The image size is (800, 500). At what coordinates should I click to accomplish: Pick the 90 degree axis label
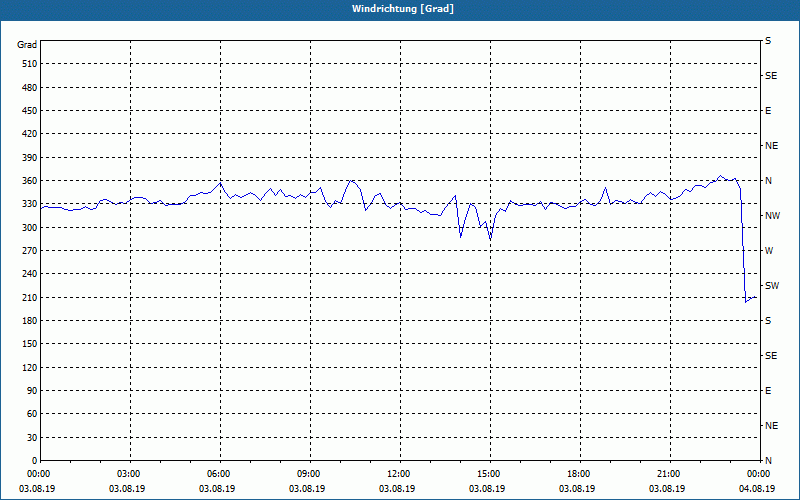click(32, 390)
